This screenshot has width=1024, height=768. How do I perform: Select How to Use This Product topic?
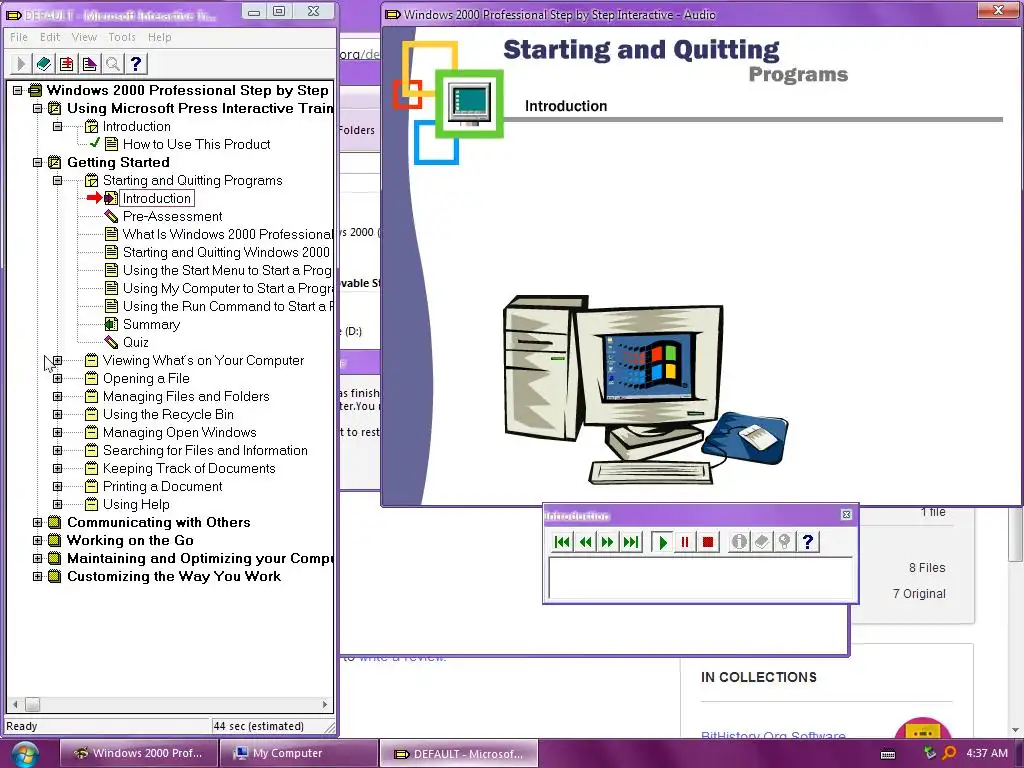click(x=197, y=144)
